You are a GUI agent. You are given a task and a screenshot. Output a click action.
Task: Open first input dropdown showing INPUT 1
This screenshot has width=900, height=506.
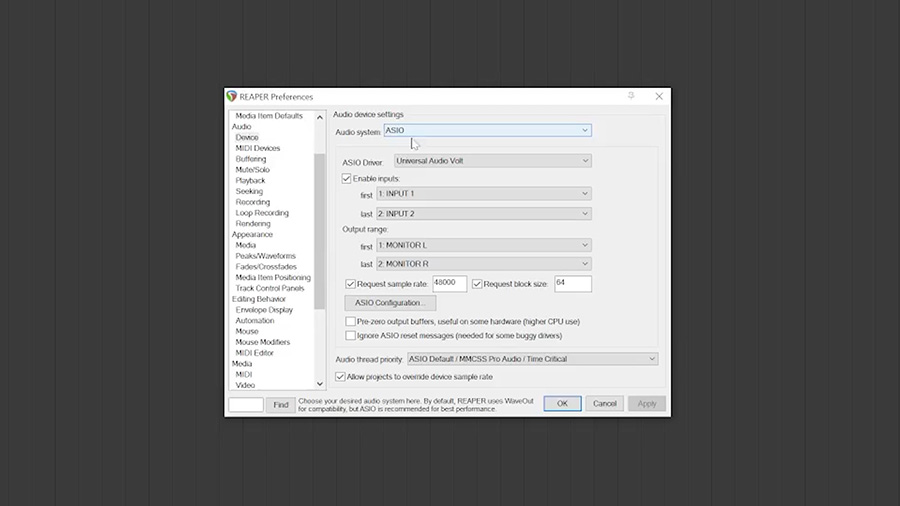[x=484, y=193]
